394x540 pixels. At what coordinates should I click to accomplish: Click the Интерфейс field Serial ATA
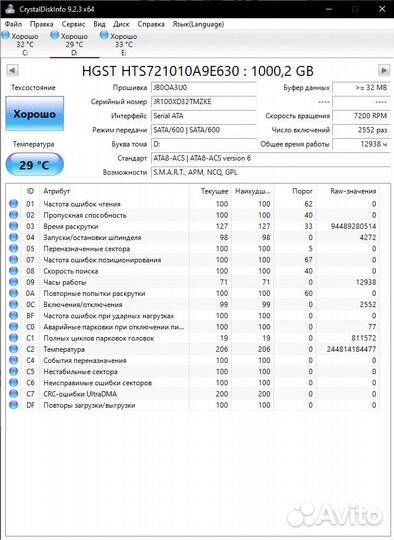click(x=204, y=116)
